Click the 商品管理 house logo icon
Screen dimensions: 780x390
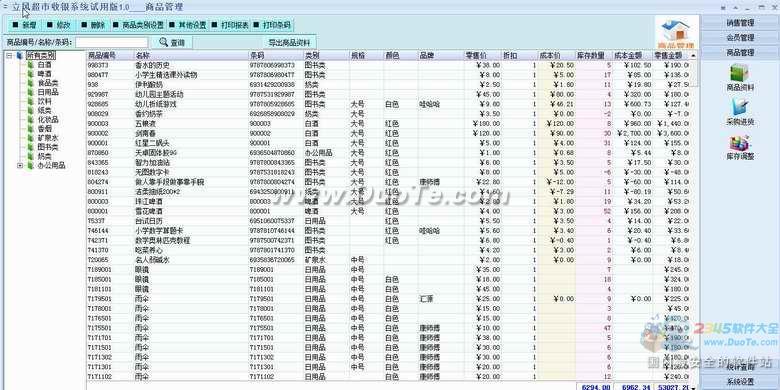[x=676, y=32]
